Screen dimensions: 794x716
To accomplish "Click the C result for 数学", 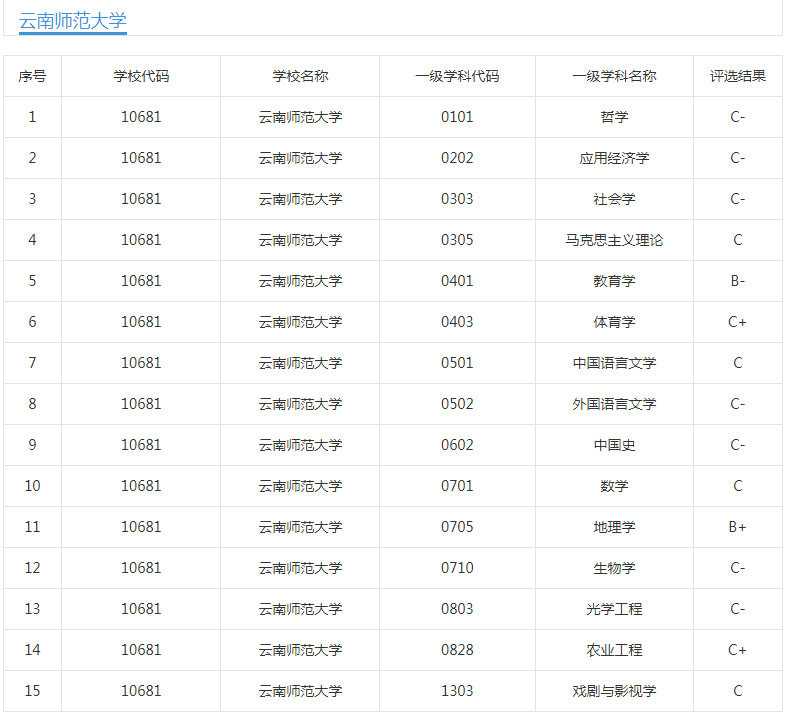I will tap(738, 486).
